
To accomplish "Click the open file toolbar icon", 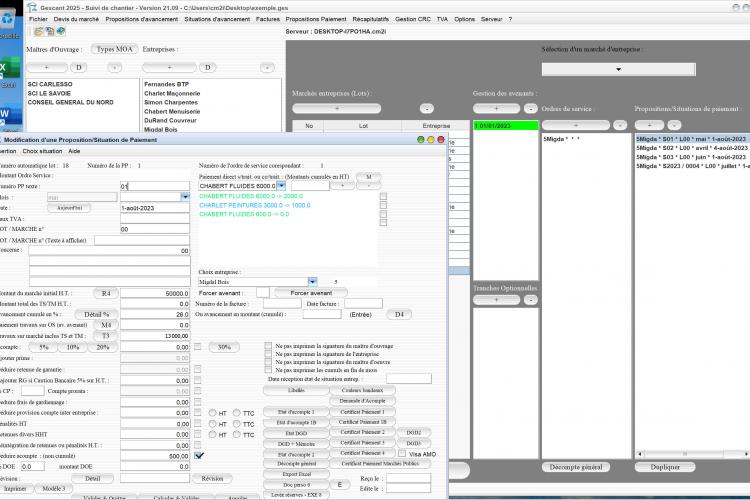I will [38, 32].
